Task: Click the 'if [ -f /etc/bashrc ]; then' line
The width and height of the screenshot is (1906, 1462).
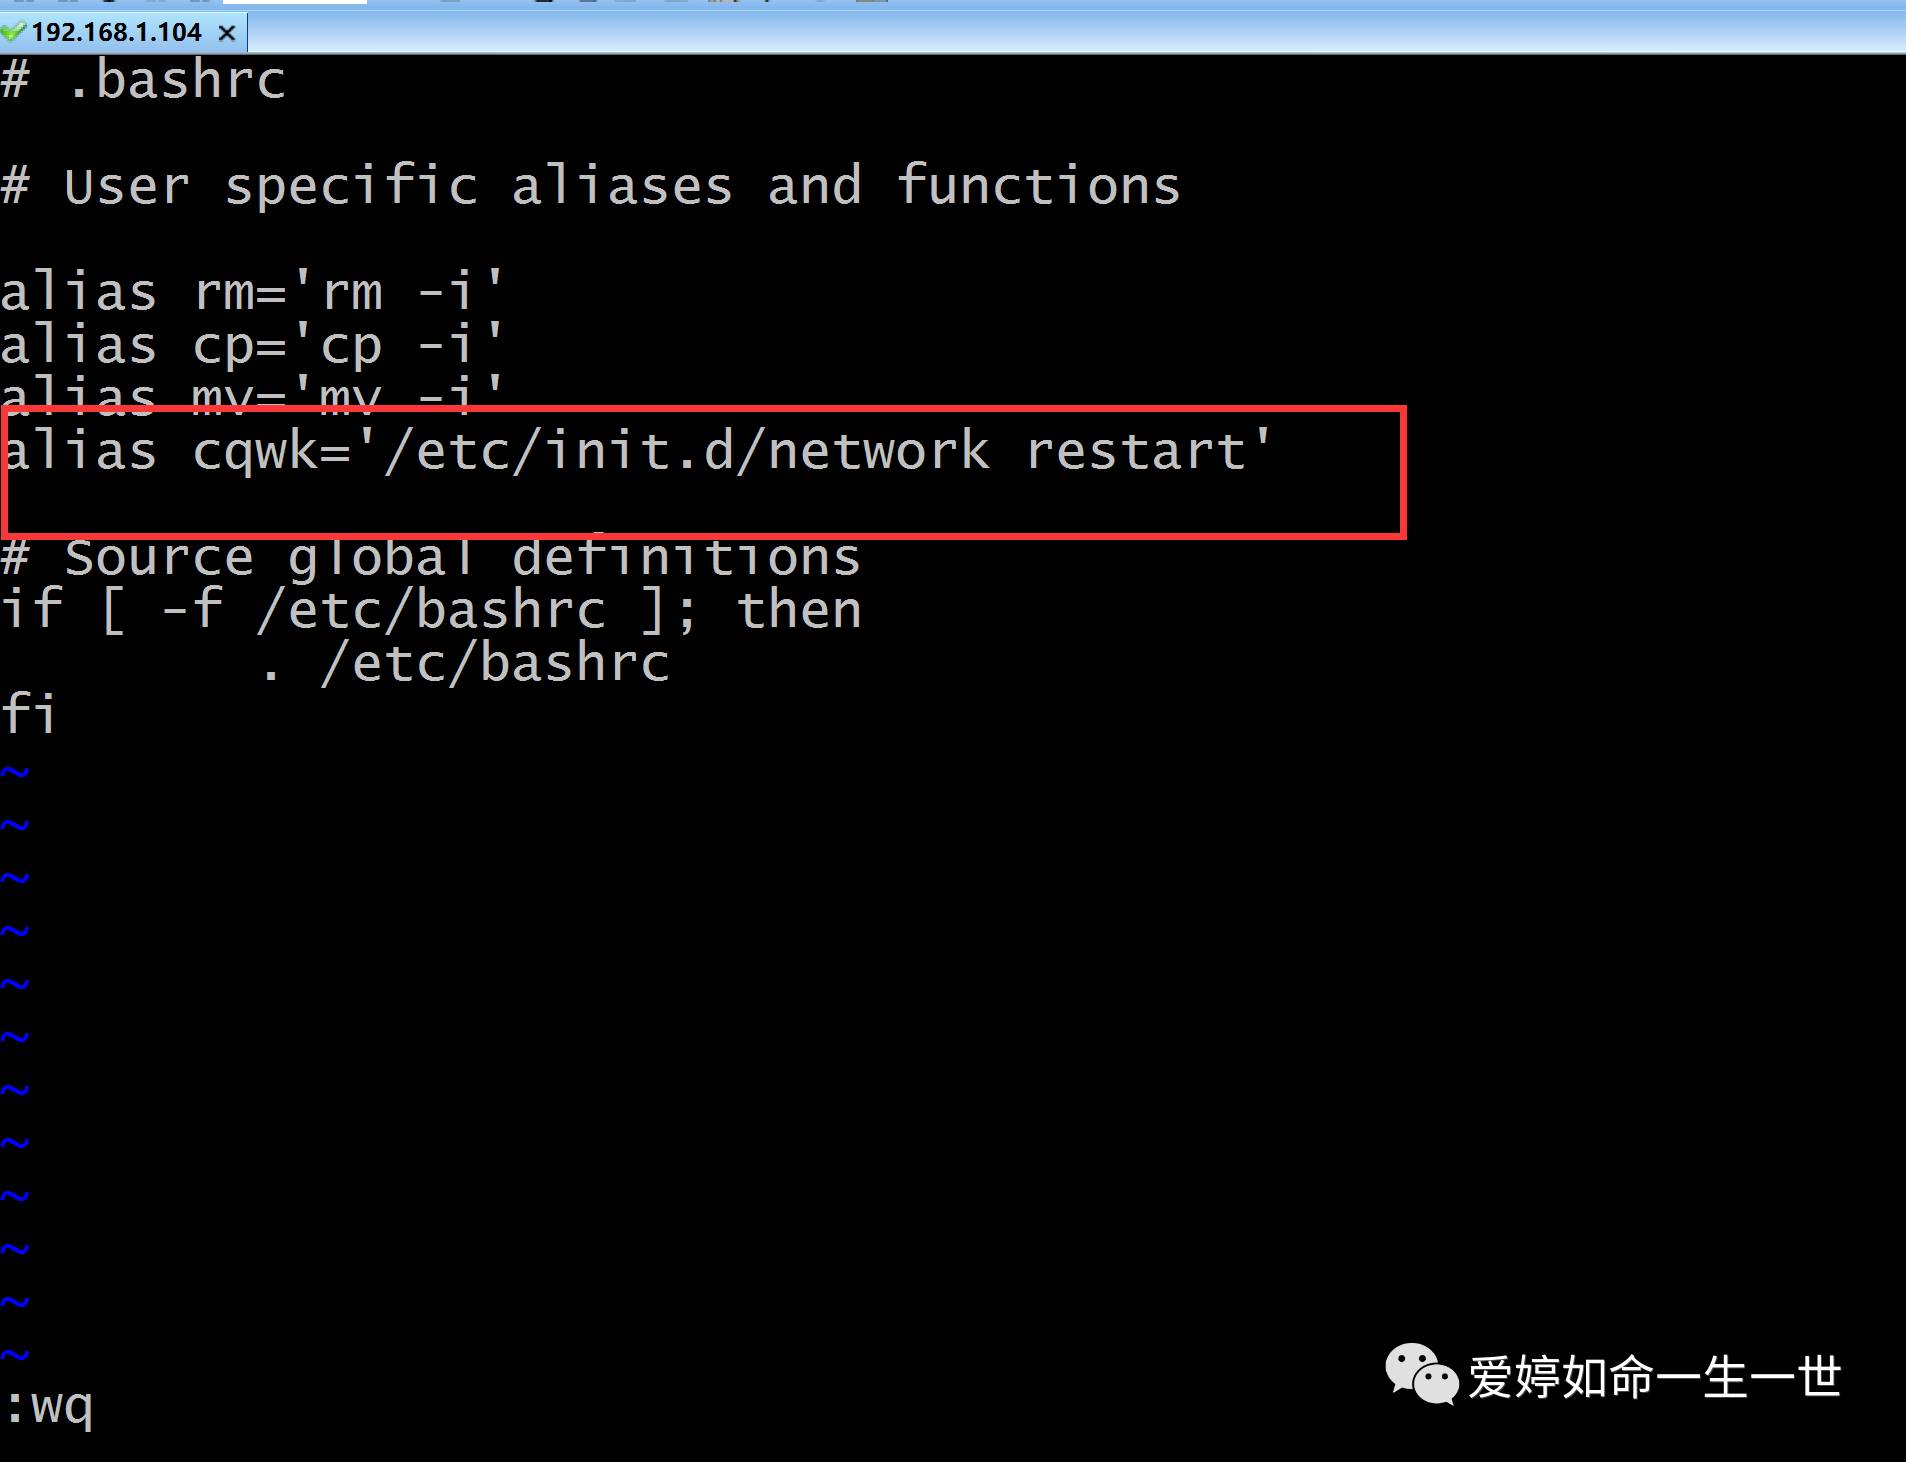Action: (x=430, y=611)
